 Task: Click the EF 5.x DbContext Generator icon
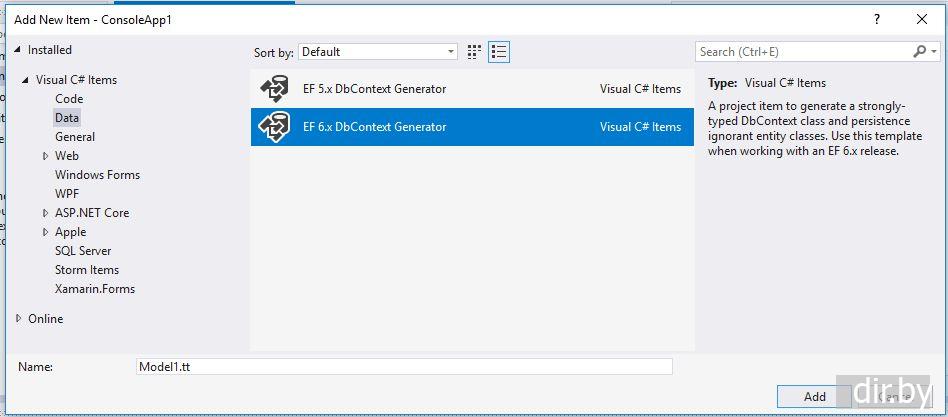[x=274, y=89]
